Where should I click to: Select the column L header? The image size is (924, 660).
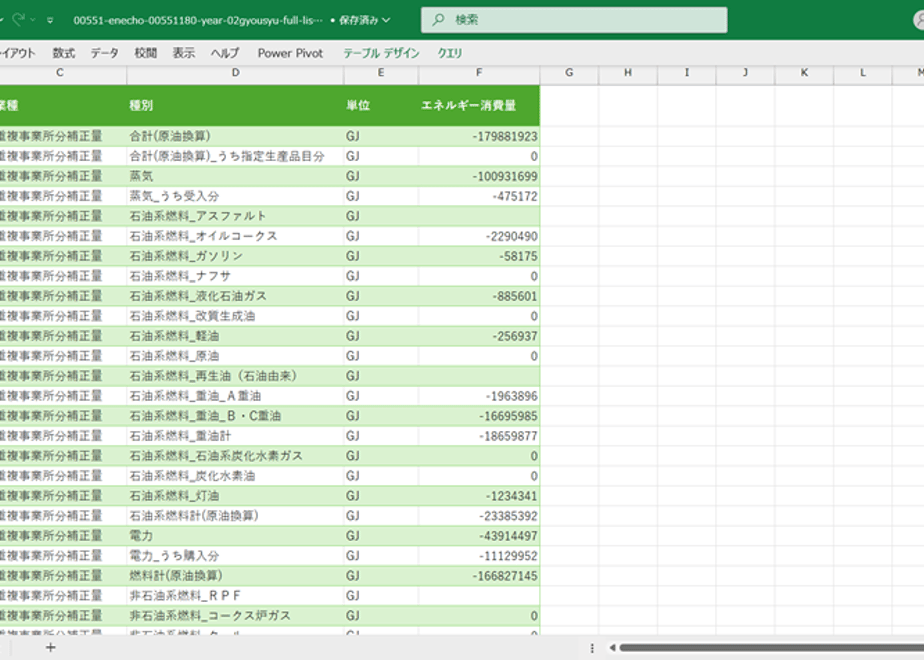pyautogui.click(x=863, y=73)
